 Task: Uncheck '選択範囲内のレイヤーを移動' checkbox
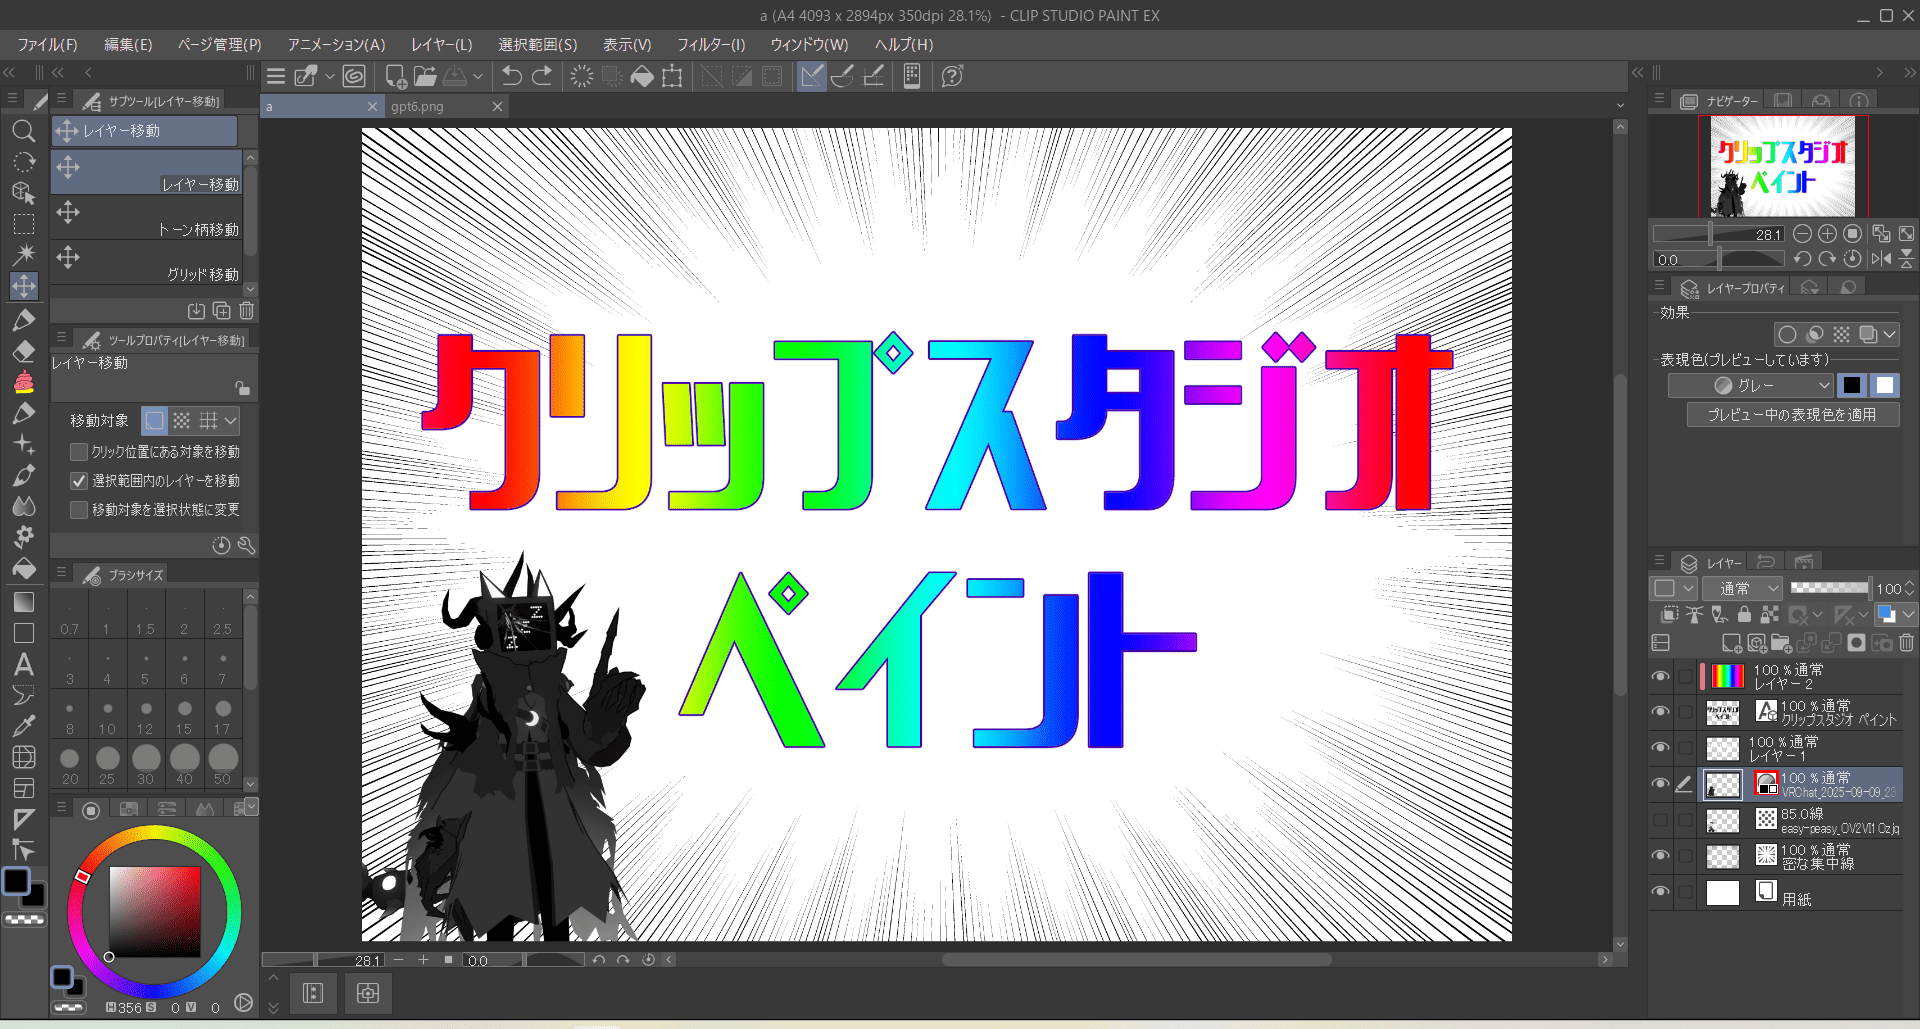tap(79, 481)
